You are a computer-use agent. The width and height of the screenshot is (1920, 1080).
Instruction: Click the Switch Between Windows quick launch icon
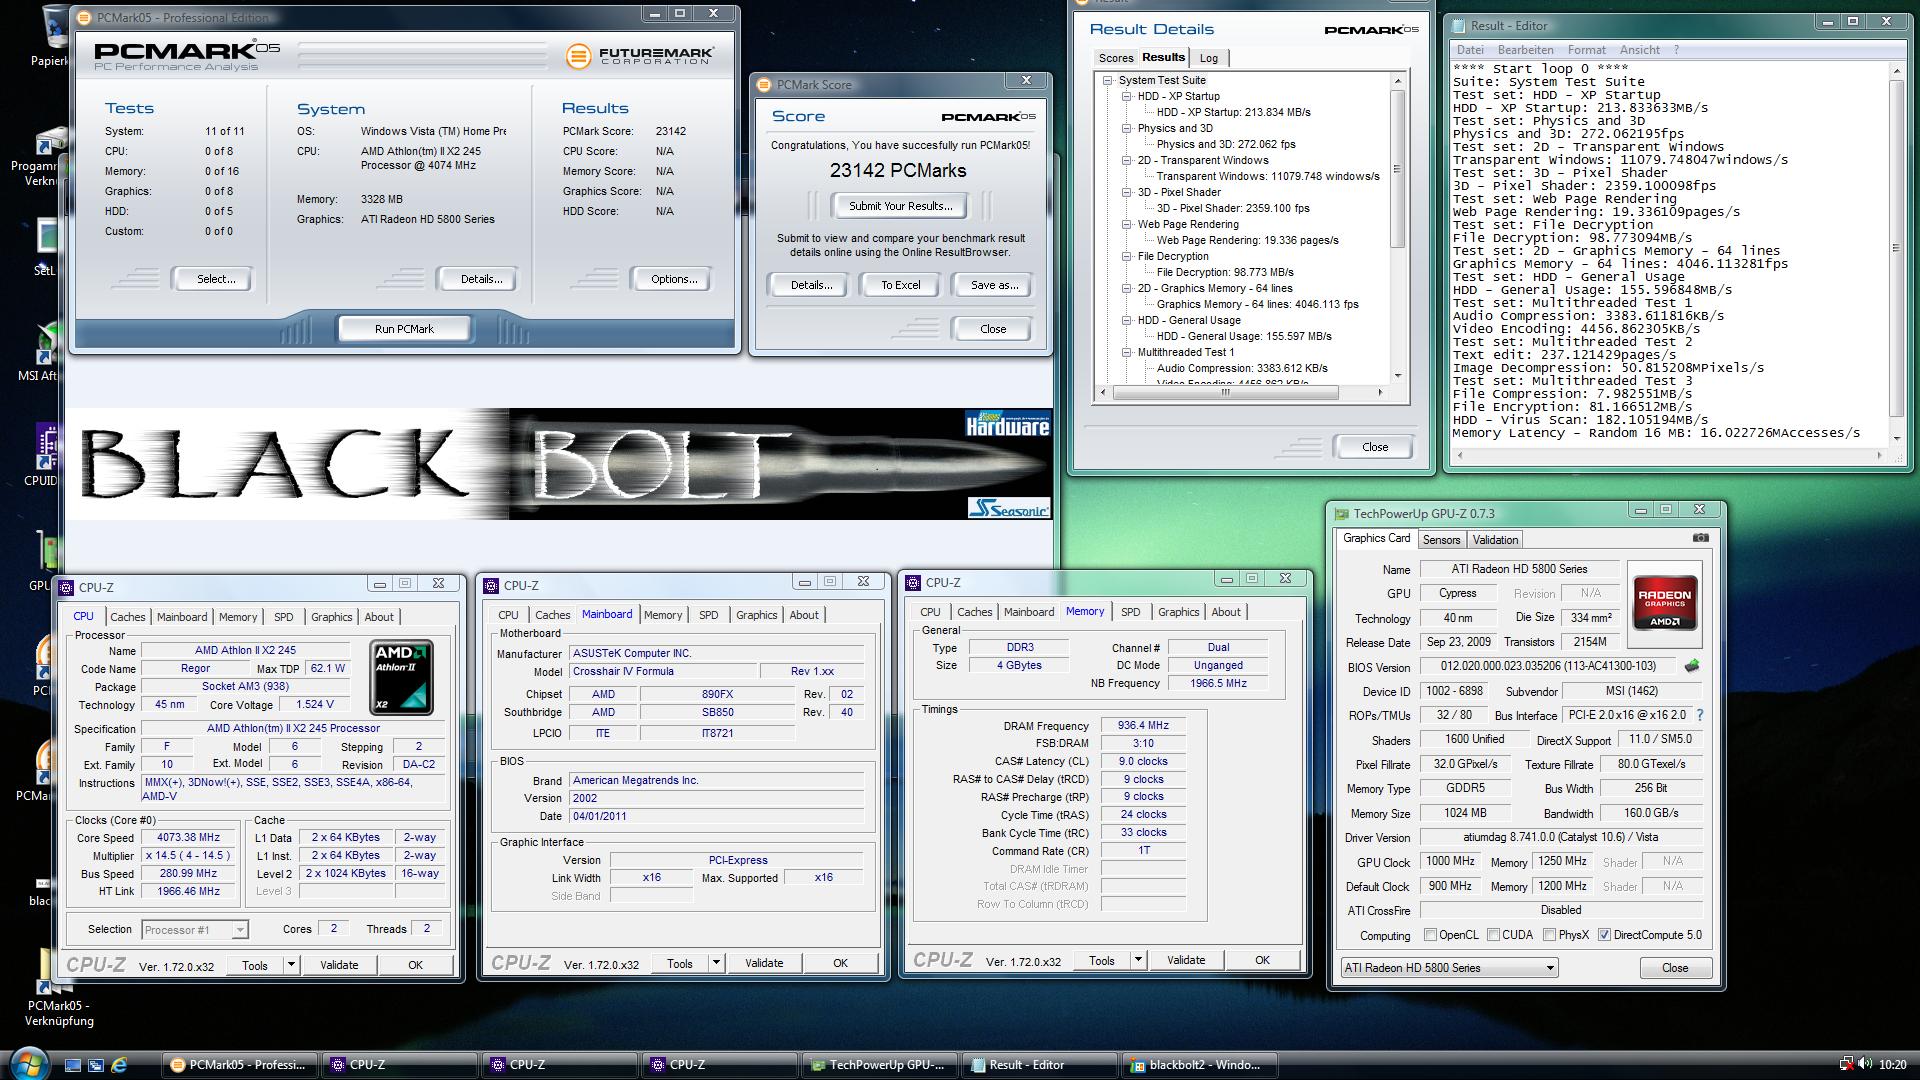click(96, 1065)
